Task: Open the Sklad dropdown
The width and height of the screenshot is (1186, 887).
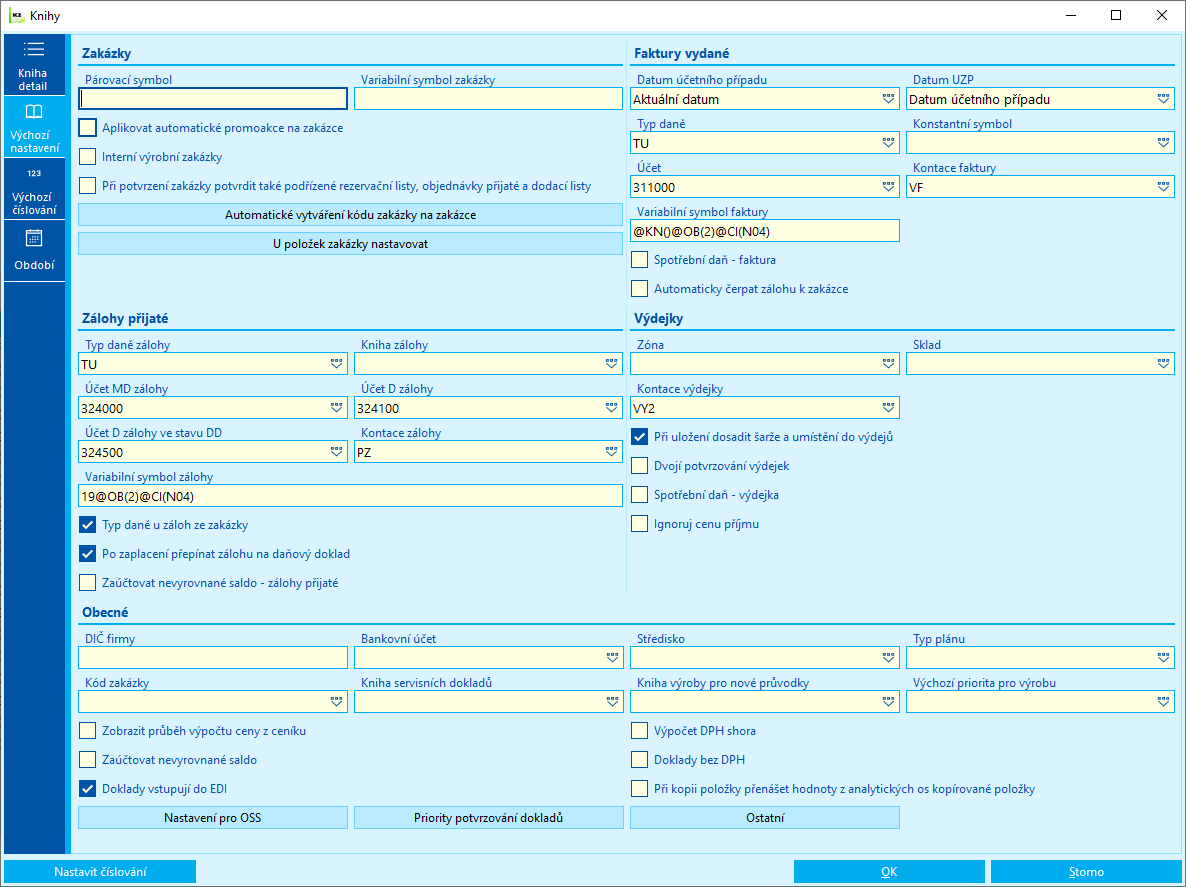Action: [1163, 364]
